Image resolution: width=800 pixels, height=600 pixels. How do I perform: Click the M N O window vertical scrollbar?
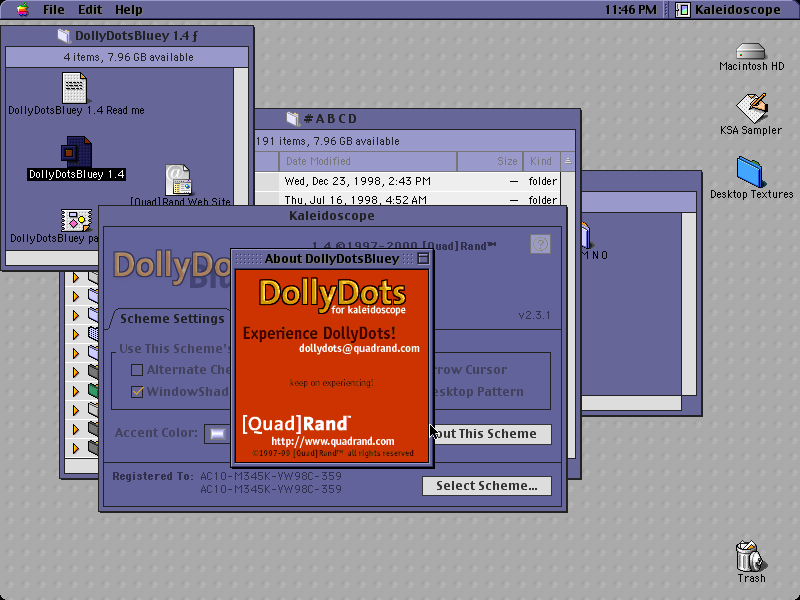pyautogui.click(x=689, y=304)
